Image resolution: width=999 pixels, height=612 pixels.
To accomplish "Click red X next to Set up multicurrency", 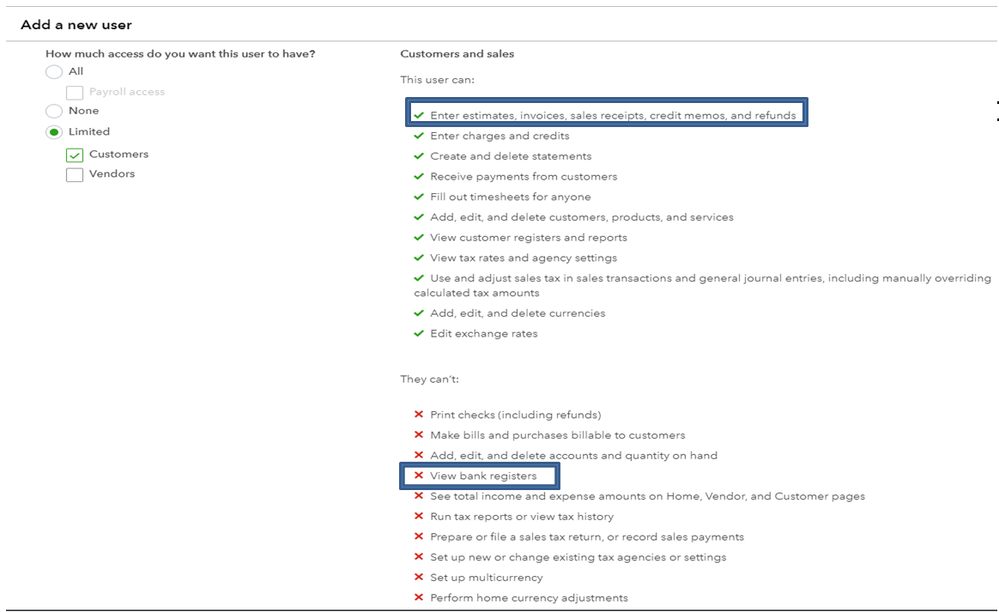I will click(x=419, y=578).
